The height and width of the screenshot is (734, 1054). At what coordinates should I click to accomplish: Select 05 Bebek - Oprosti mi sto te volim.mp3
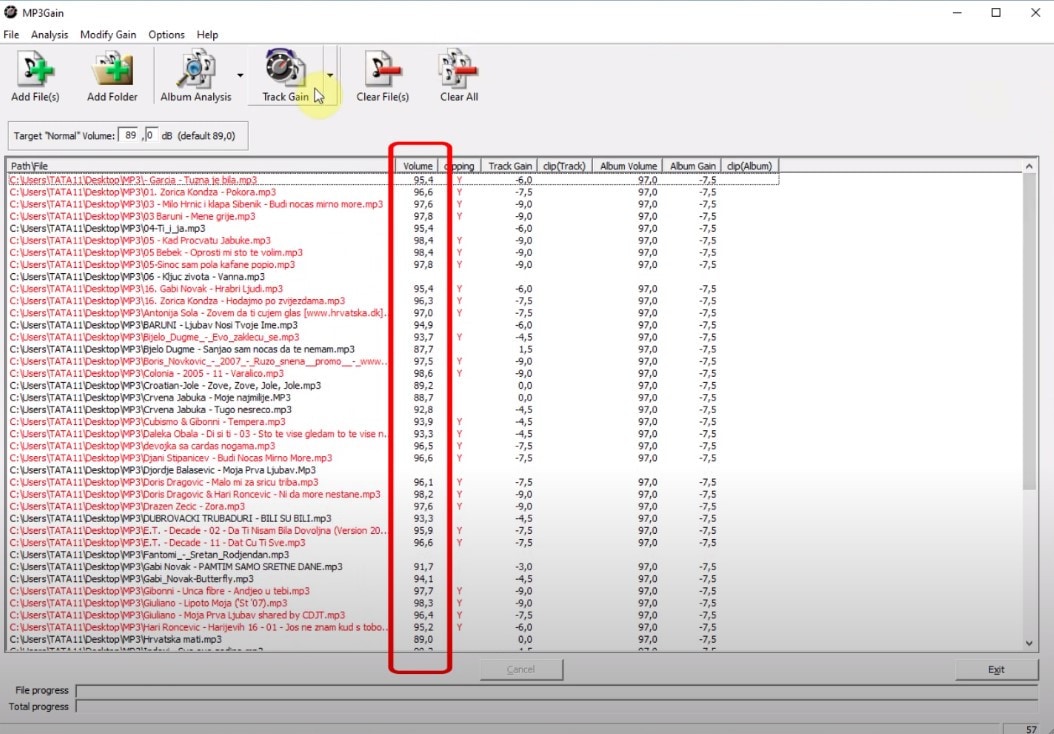point(393,253)
